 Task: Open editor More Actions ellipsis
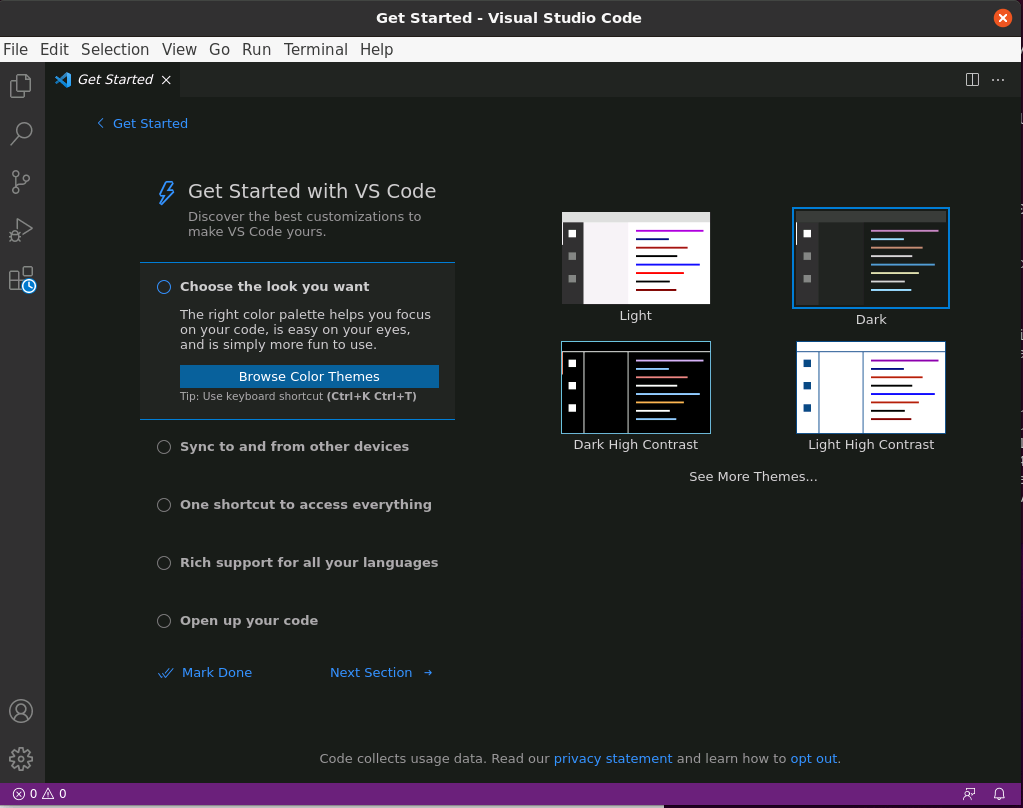tap(998, 80)
